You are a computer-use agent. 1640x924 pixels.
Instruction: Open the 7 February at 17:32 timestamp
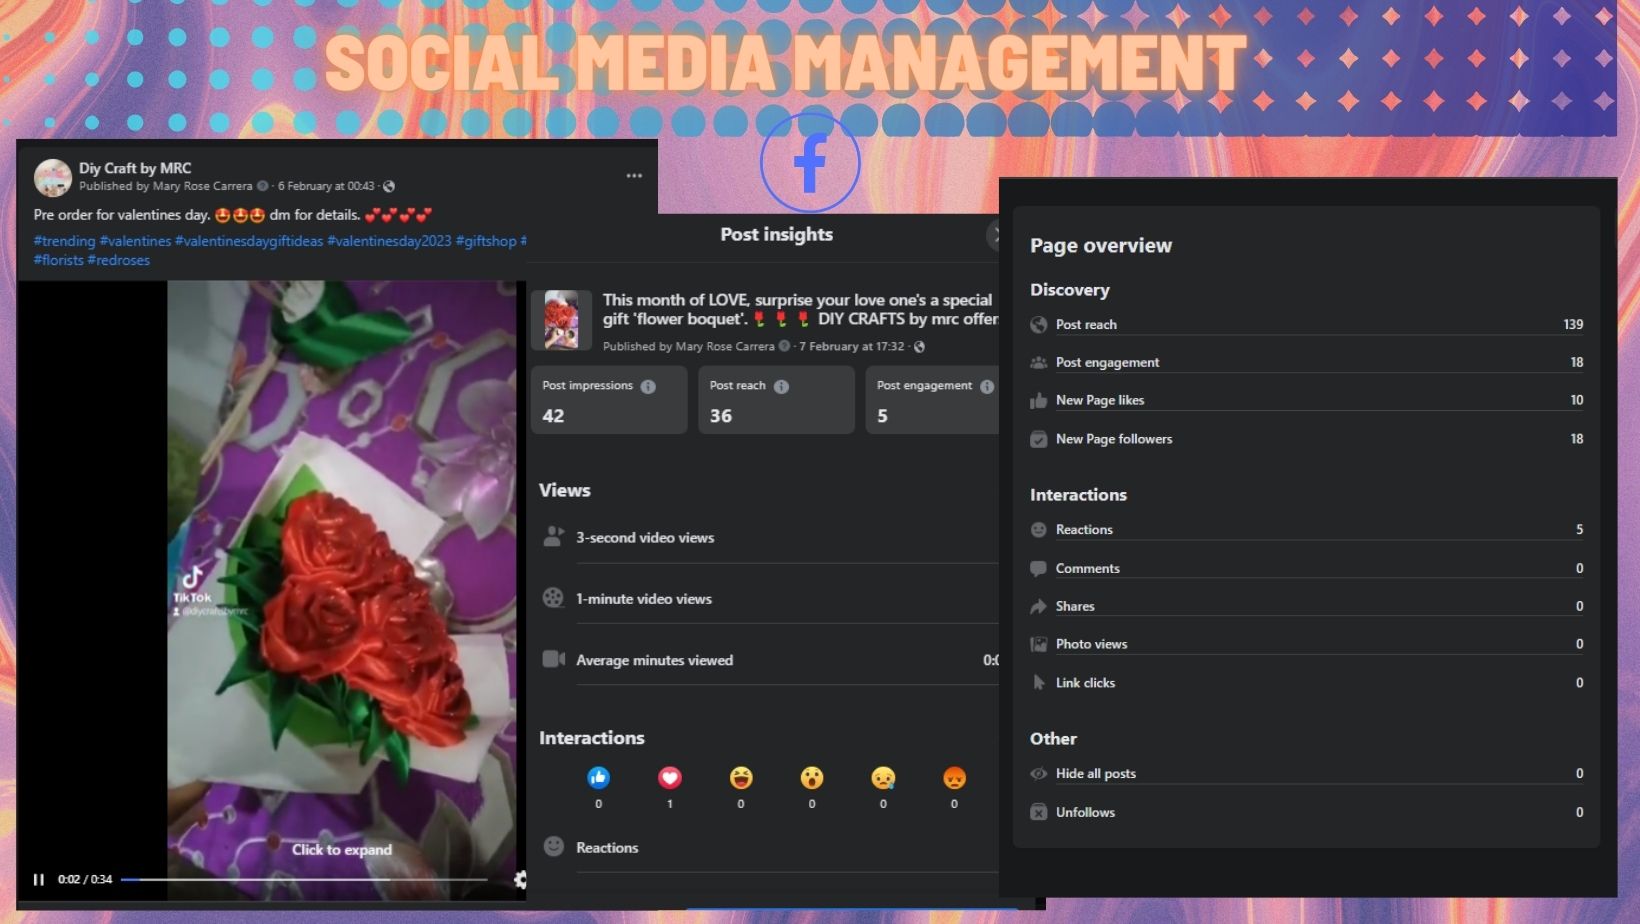tap(852, 346)
